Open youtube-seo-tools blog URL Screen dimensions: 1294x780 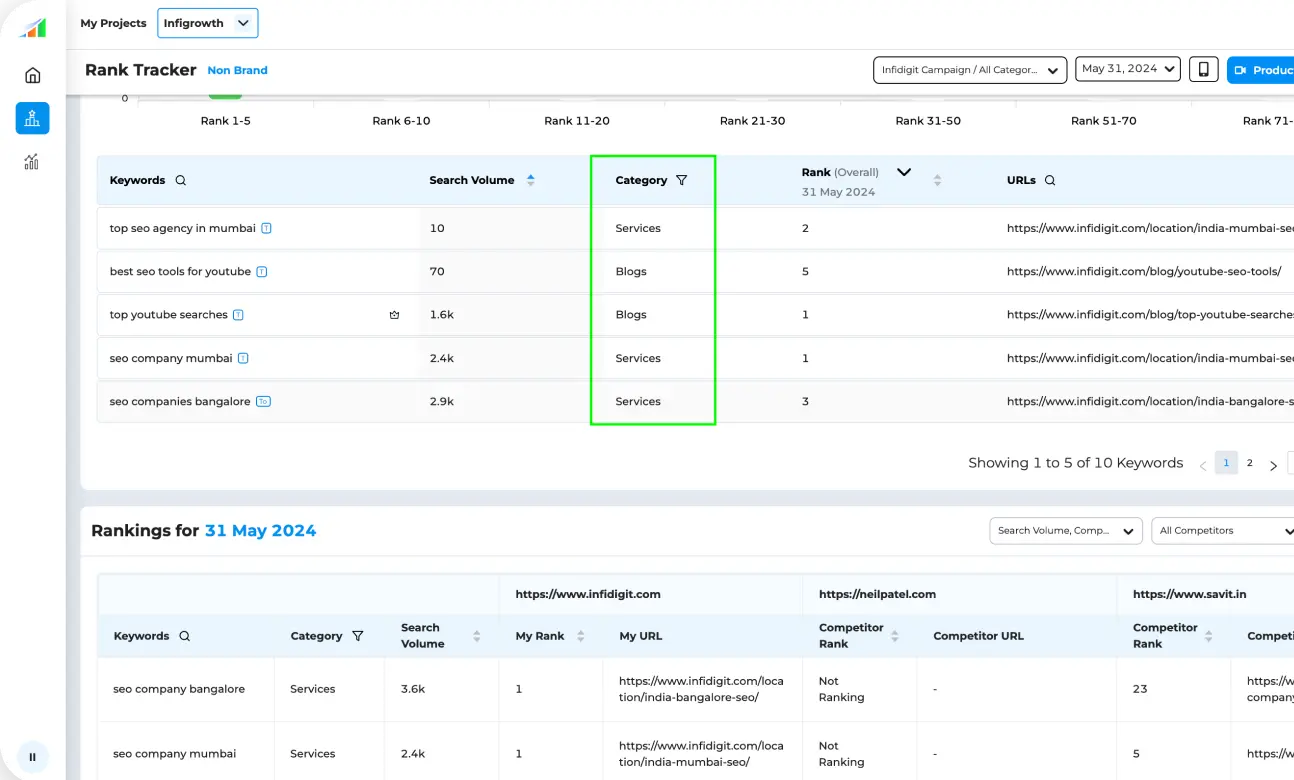[x=1144, y=272]
